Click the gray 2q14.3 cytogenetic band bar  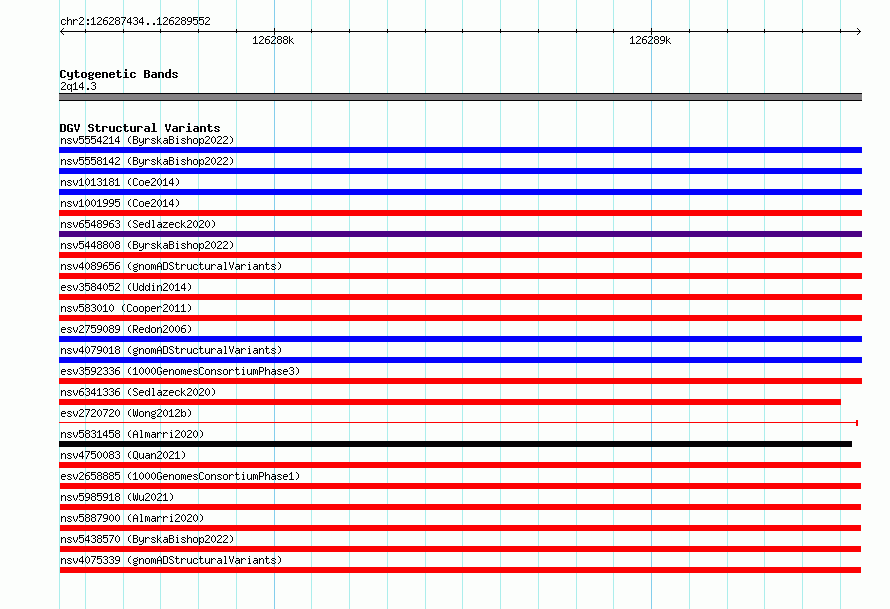[x=460, y=97]
